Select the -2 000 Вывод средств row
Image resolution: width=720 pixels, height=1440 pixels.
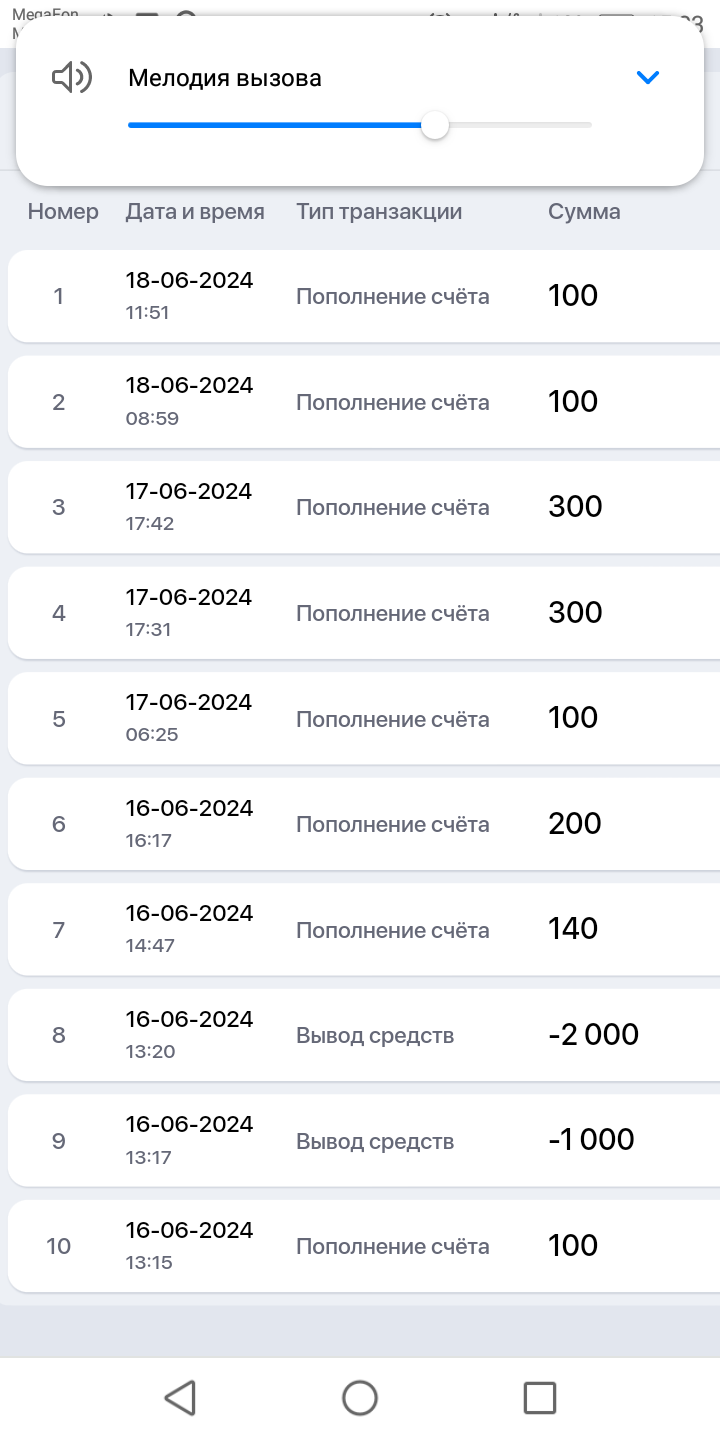[364, 1035]
